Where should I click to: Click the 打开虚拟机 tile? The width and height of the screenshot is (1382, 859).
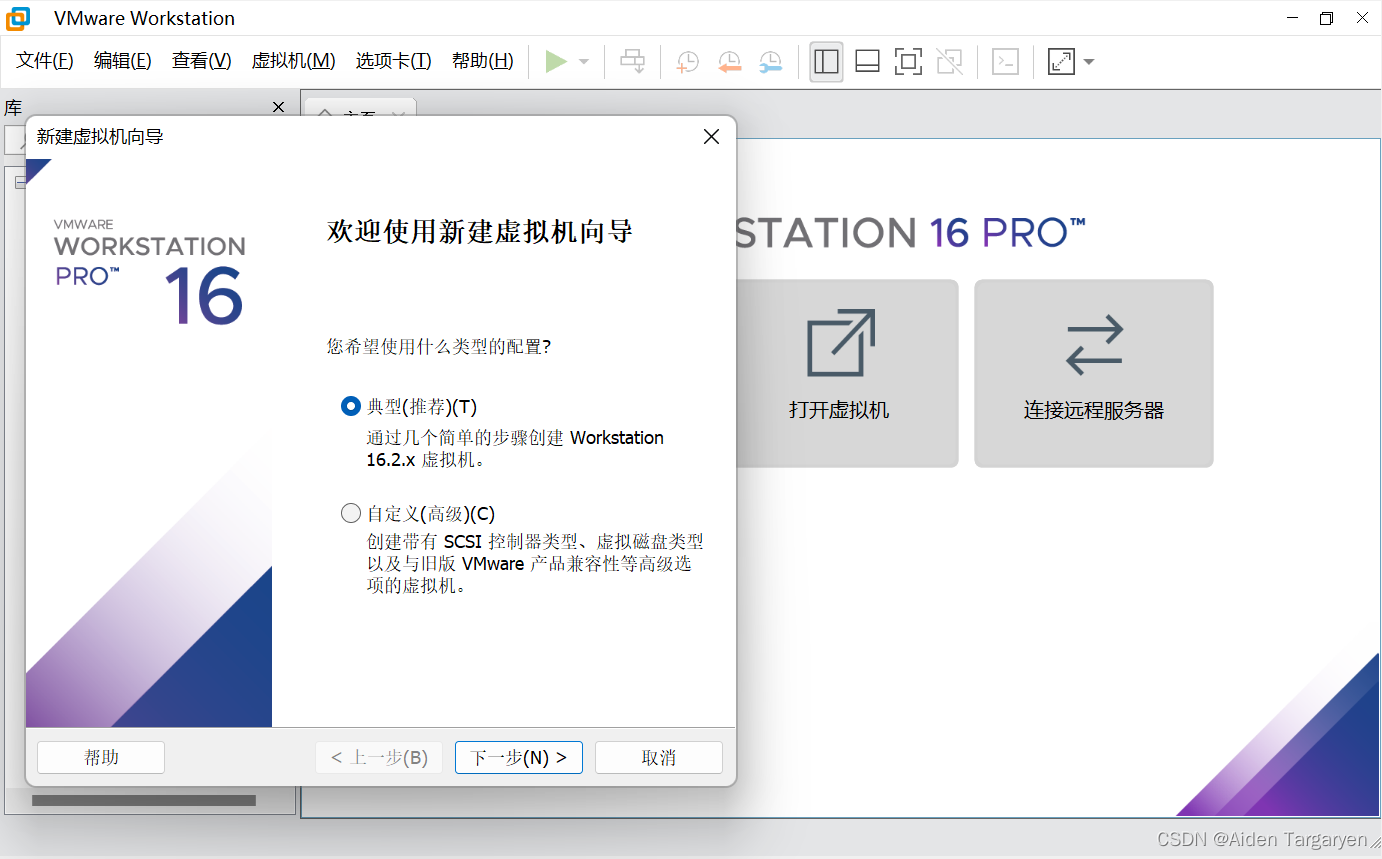[x=847, y=373]
